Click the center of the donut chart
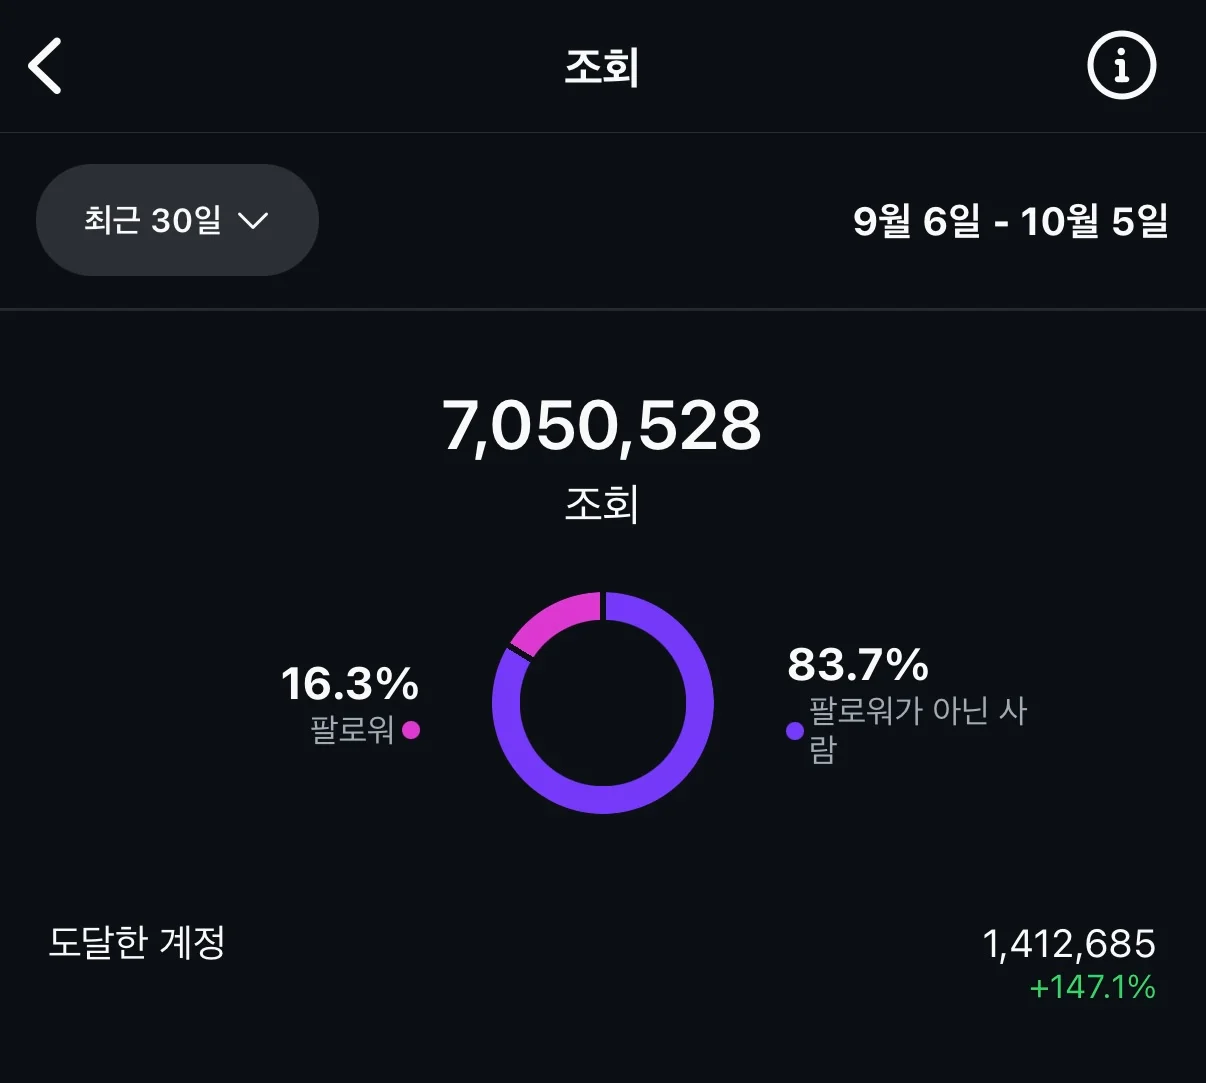Image resolution: width=1206 pixels, height=1083 pixels. click(603, 703)
